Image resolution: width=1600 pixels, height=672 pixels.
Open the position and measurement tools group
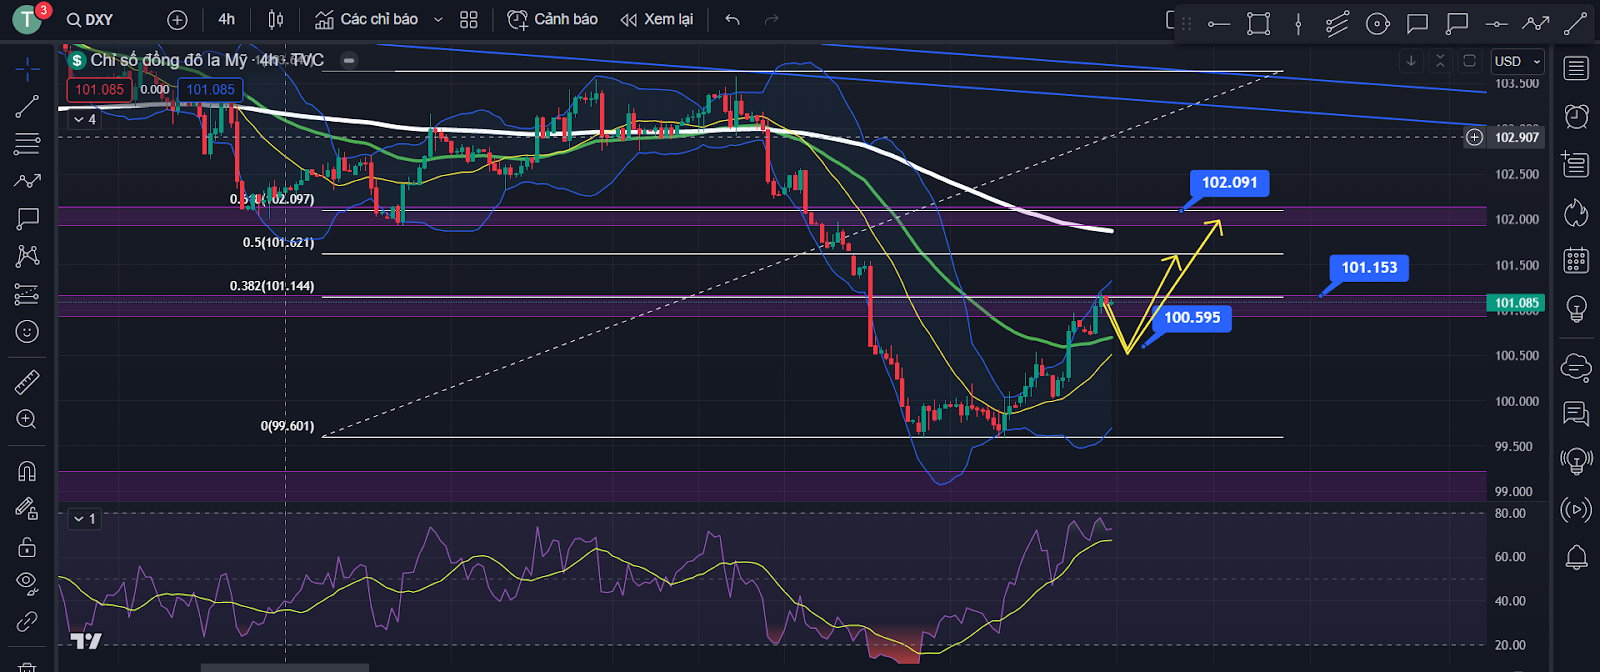27,294
